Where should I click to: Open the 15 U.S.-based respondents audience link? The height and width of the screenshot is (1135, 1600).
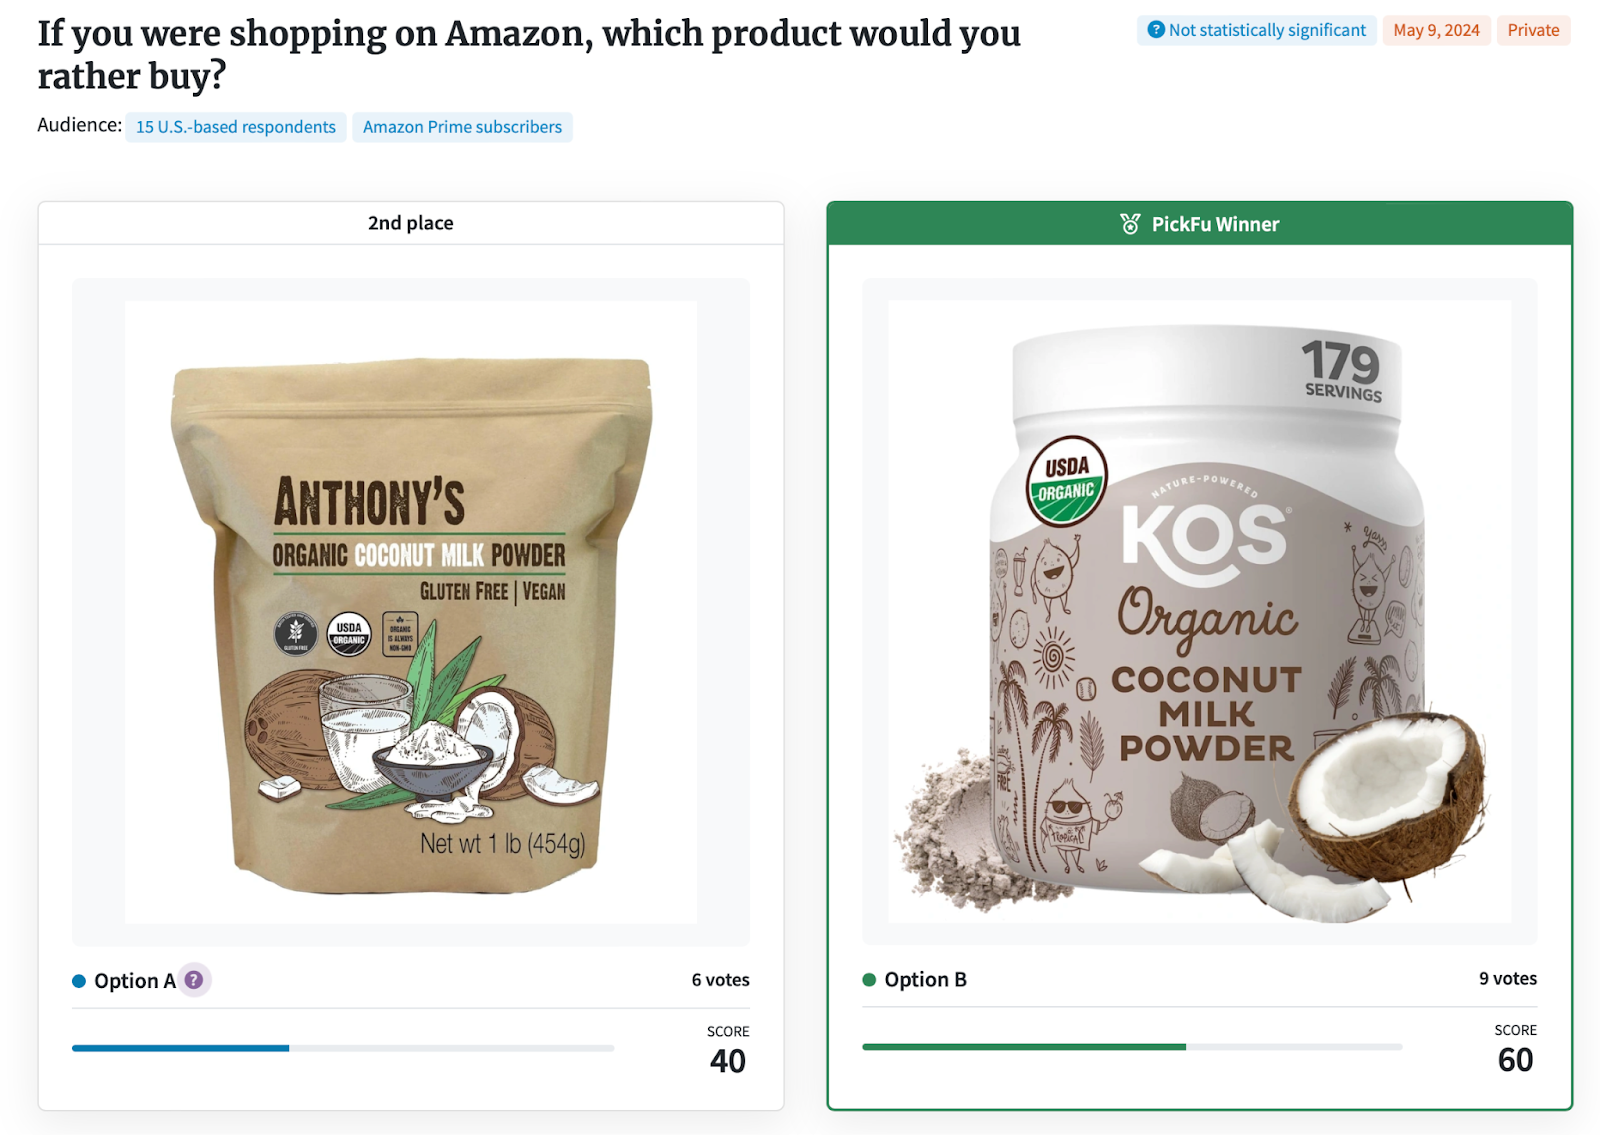coord(236,127)
